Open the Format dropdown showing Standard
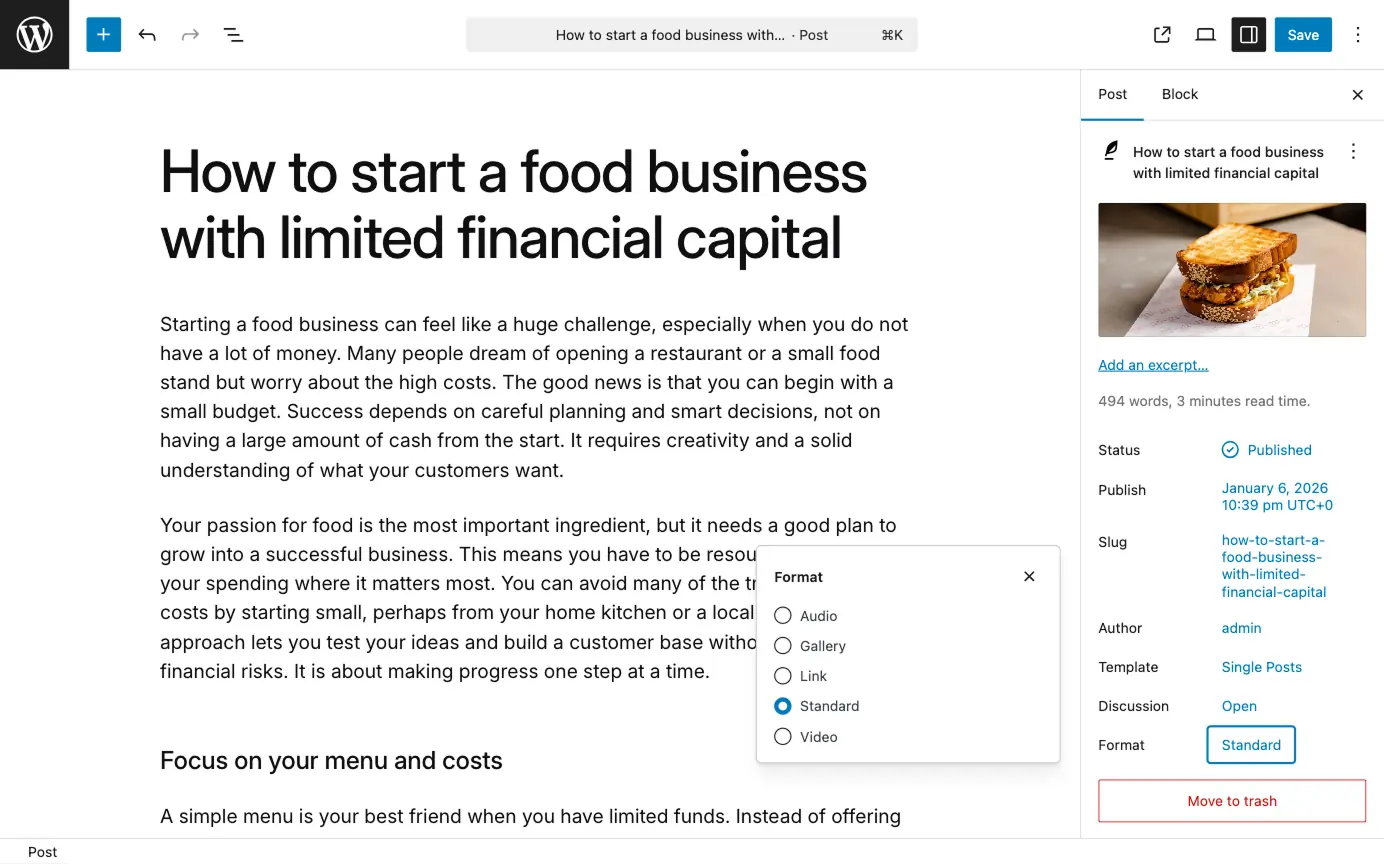 (x=1250, y=745)
